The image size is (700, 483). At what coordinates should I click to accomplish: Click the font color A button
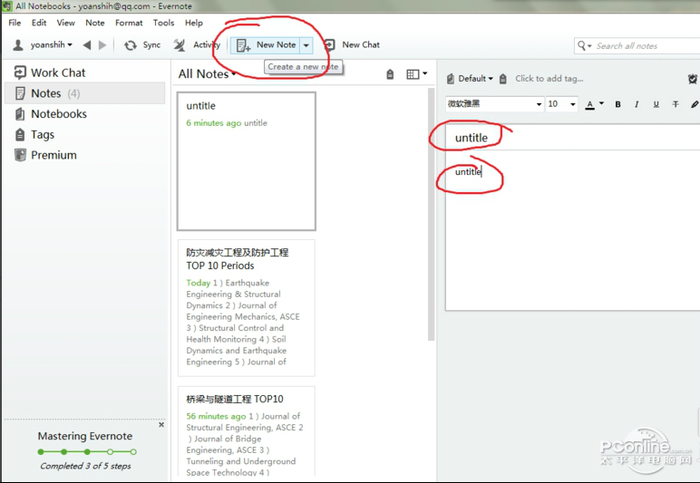(x=590, y=104)
